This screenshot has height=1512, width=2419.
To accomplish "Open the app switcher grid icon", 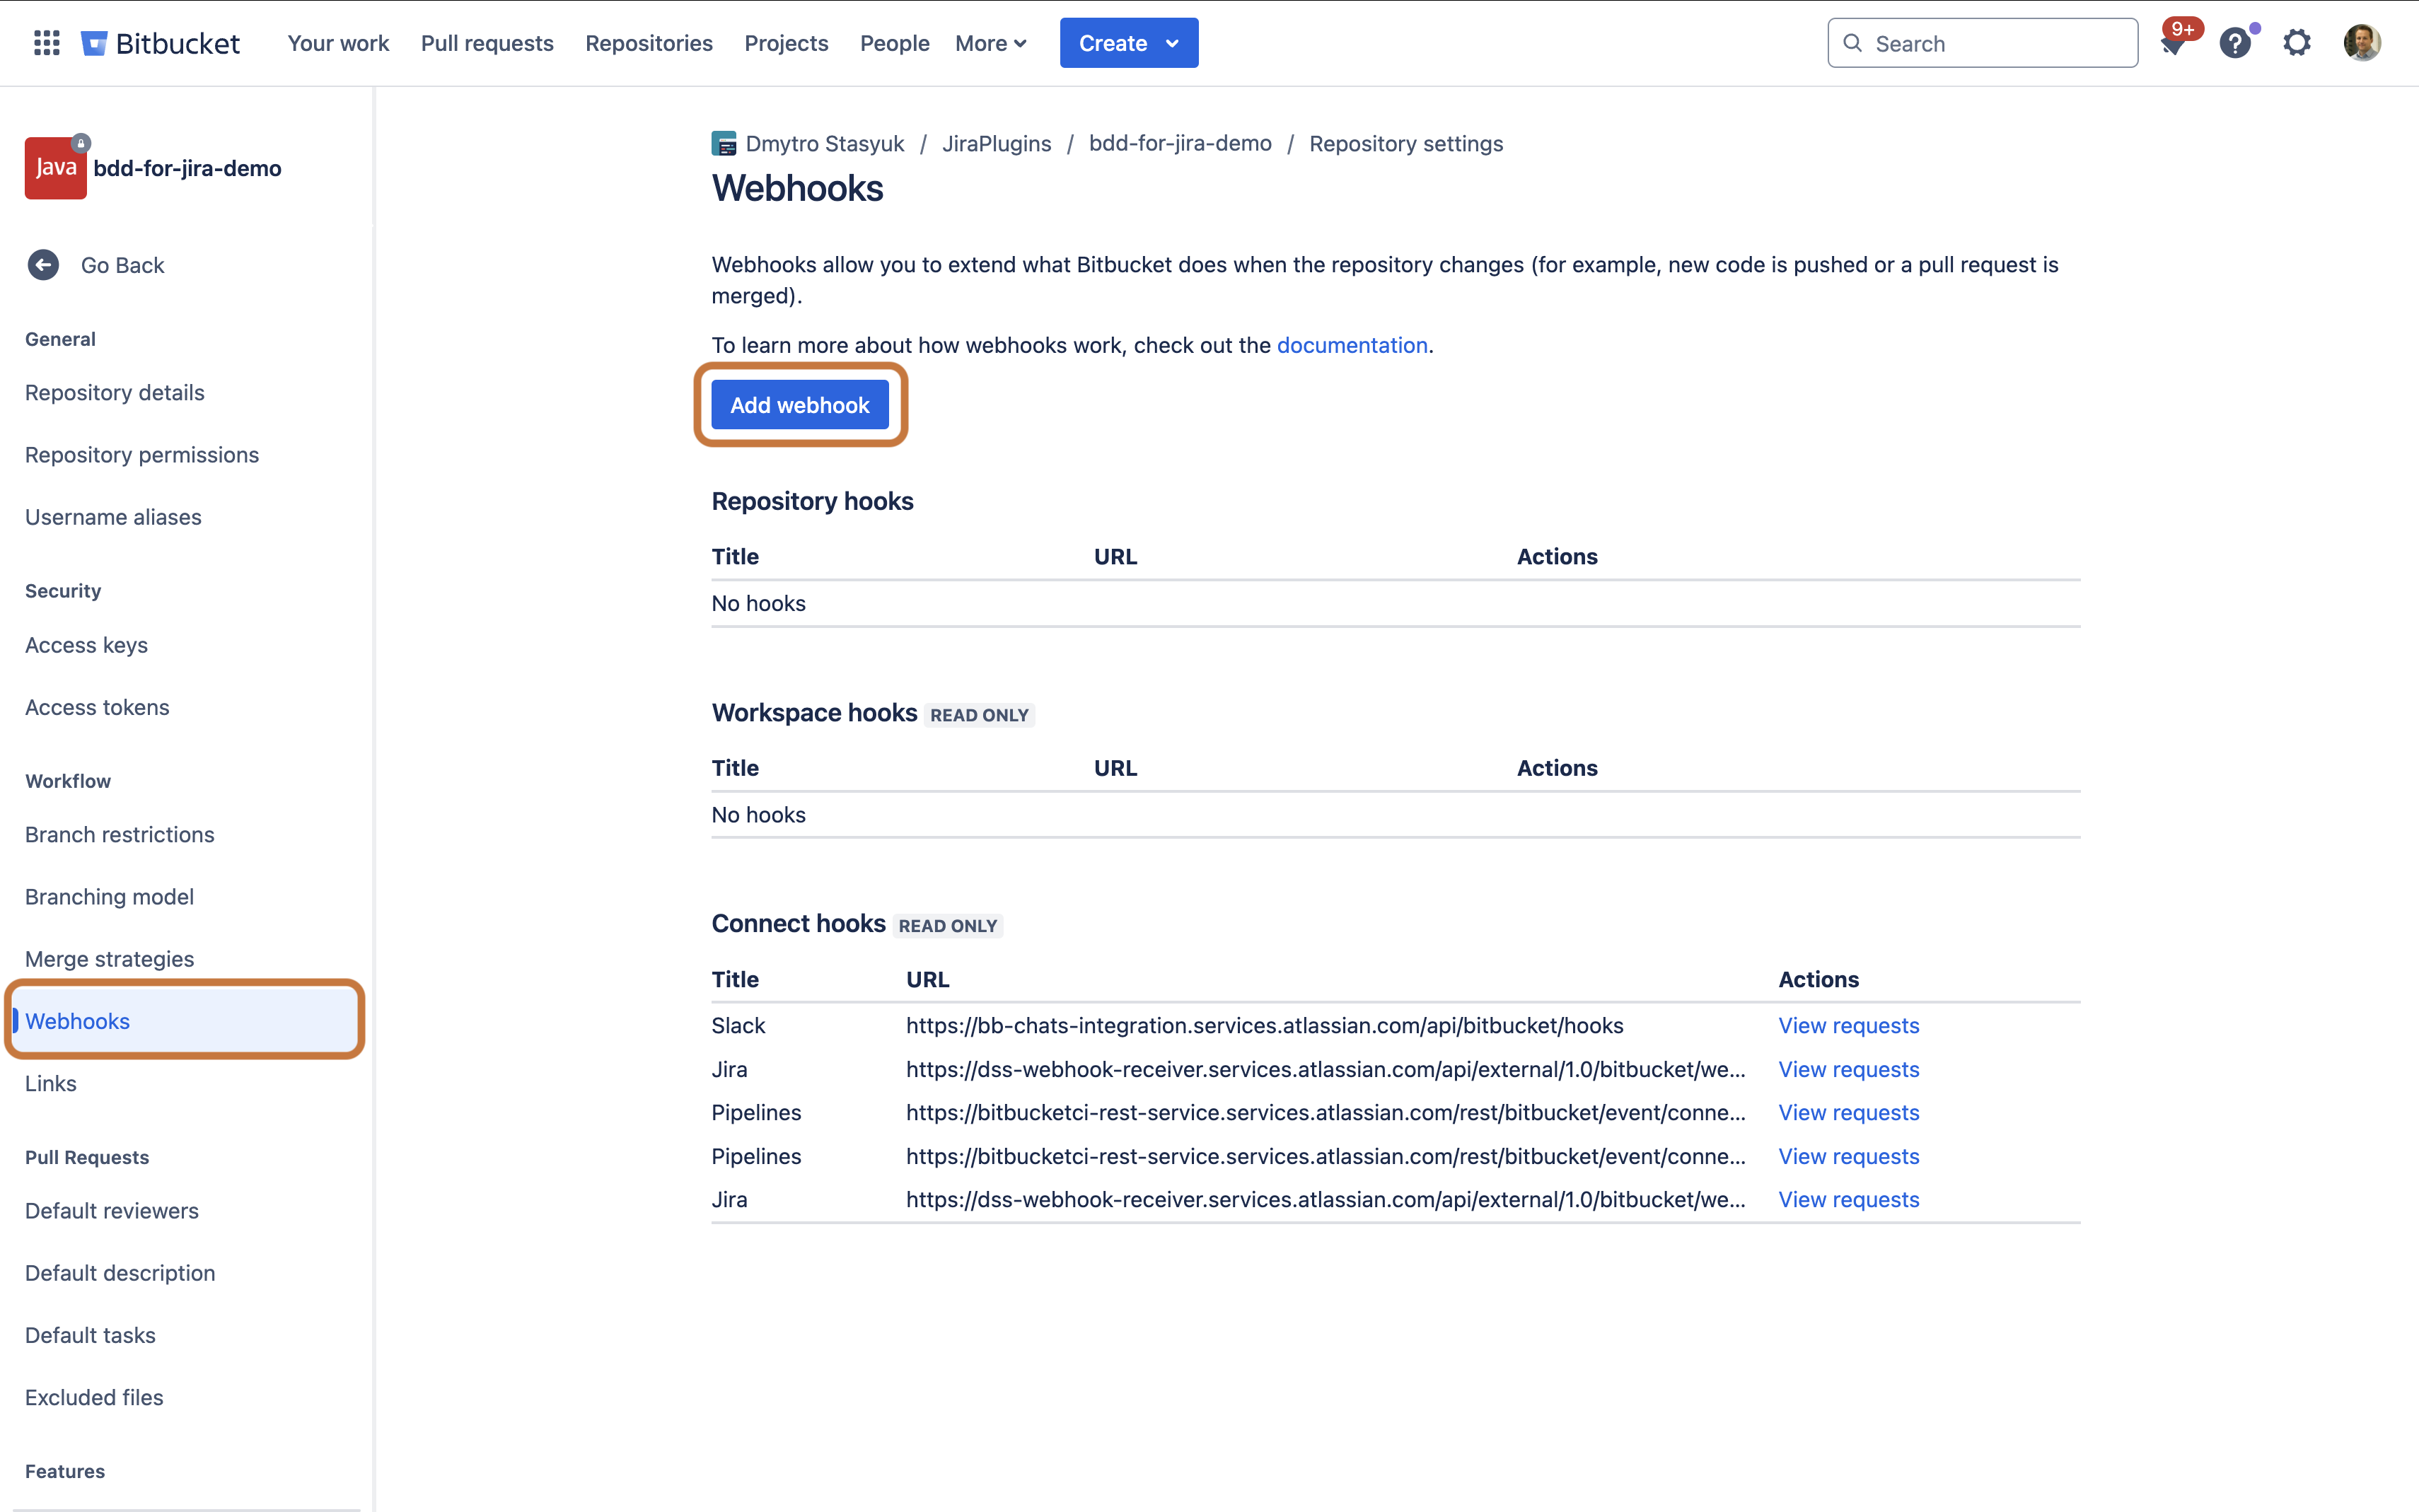I will 46,43.
